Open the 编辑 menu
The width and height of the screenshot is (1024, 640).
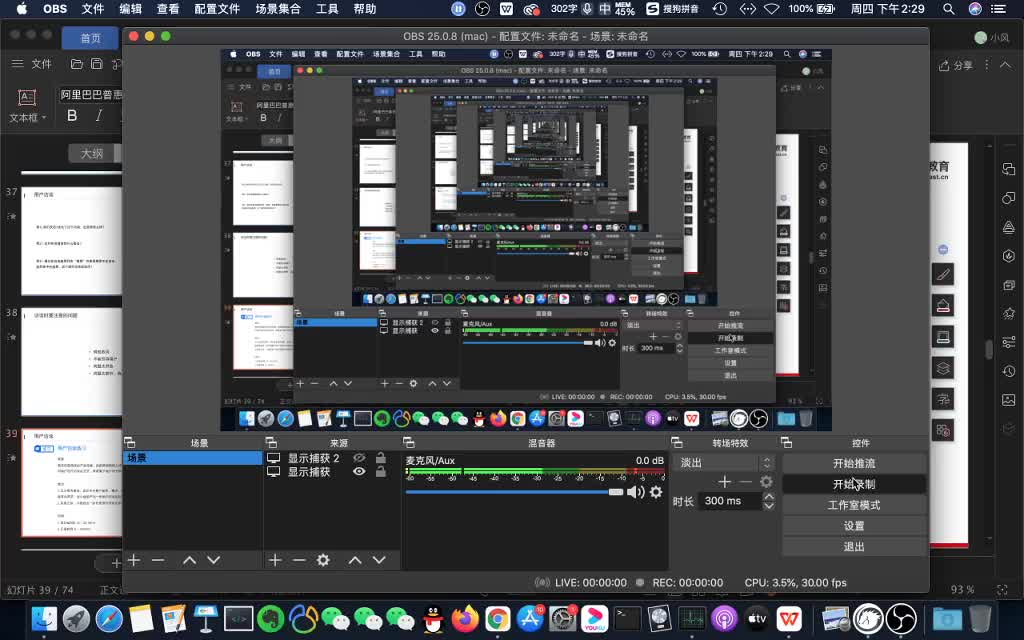pos(131,8)
